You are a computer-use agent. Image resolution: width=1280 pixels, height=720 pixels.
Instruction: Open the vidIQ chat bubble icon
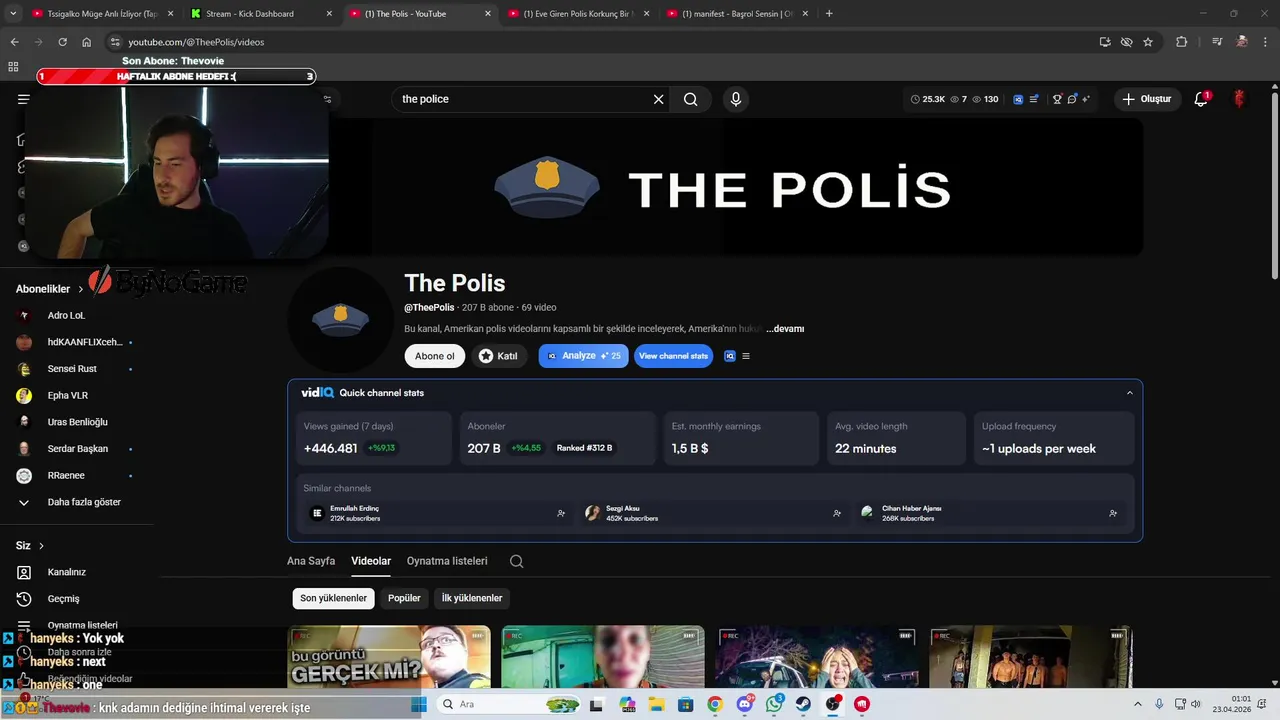click(x=1072, y=99)
